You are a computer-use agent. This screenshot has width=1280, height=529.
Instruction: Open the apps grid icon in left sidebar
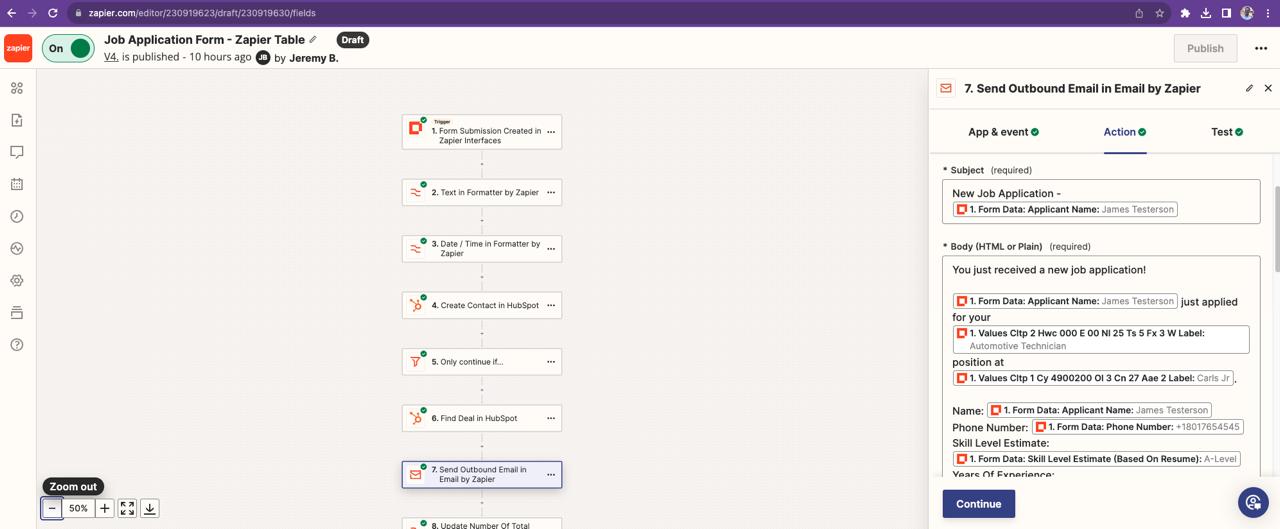pyautogui.click(x=17, y=88)
